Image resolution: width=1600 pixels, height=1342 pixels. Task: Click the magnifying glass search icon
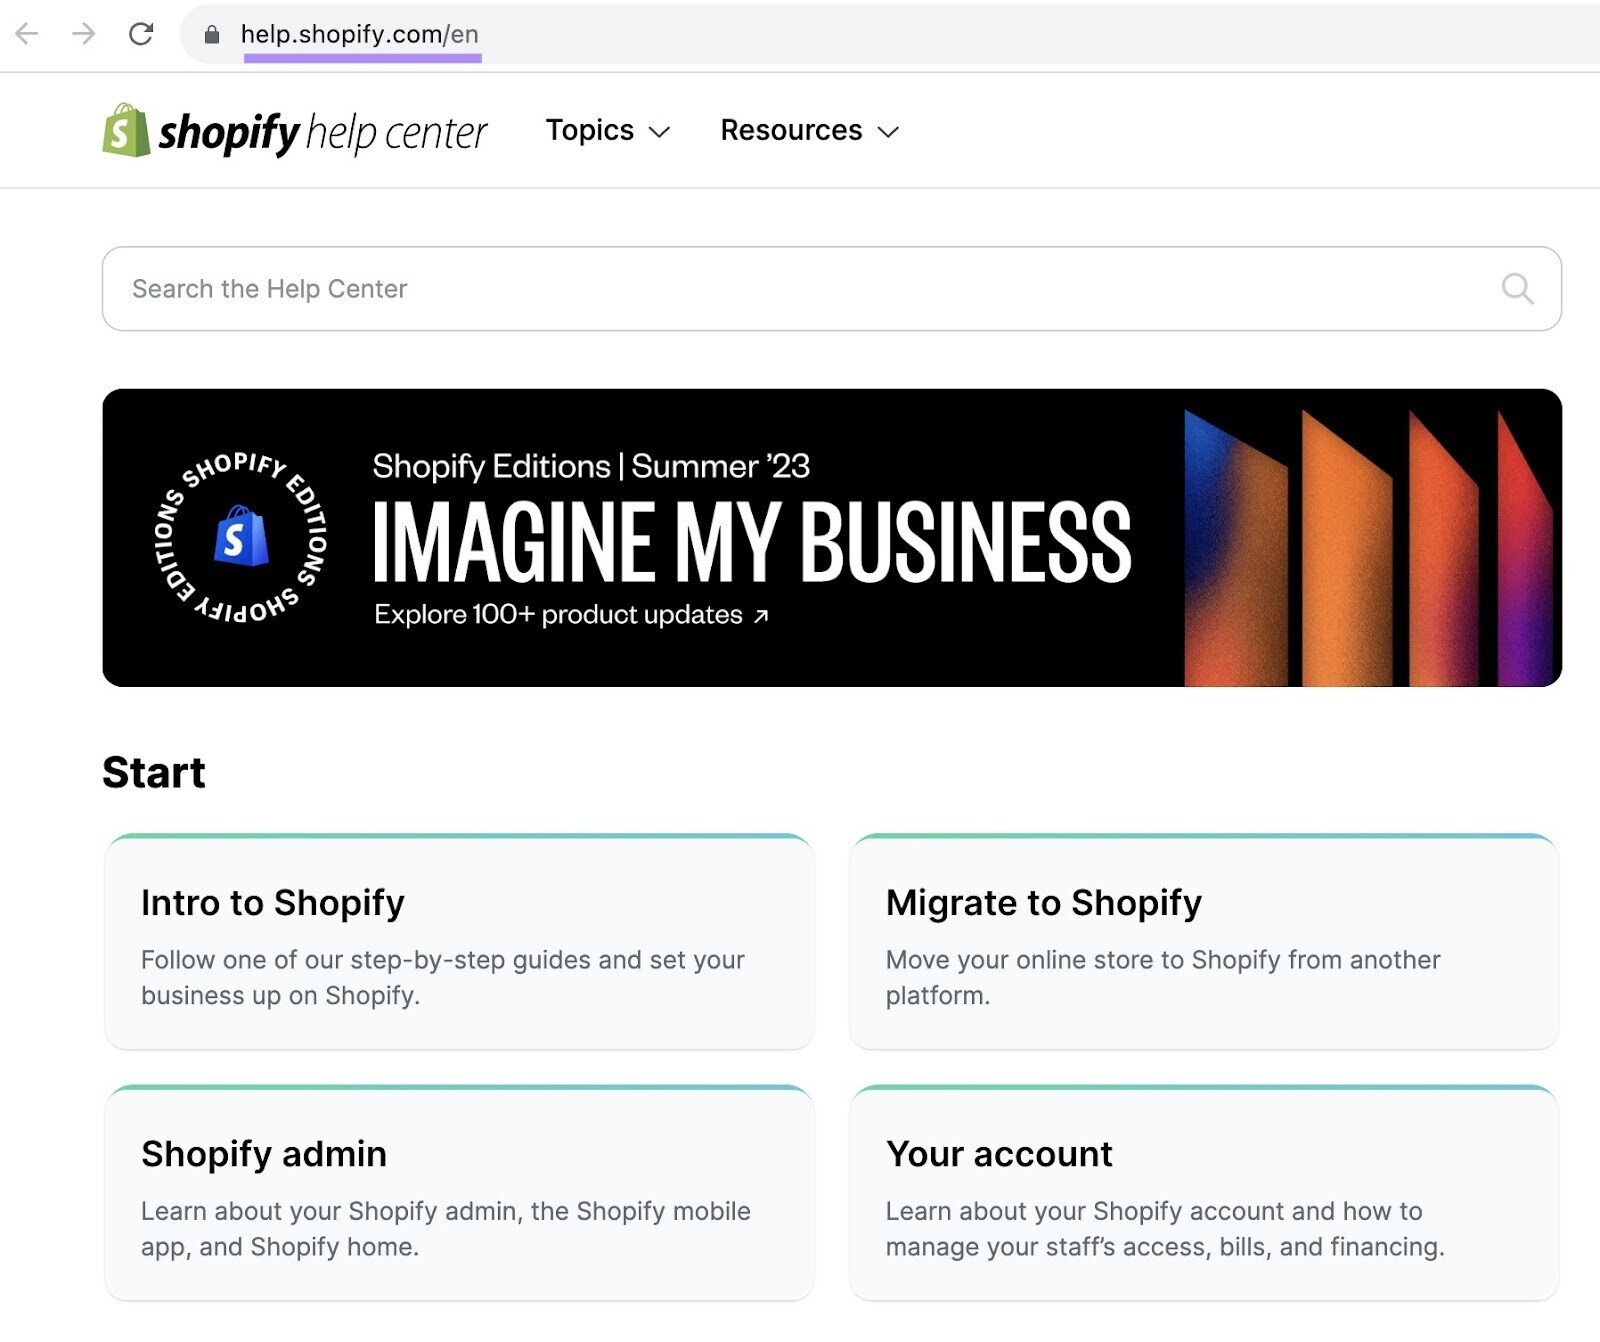pos(1517,289)
